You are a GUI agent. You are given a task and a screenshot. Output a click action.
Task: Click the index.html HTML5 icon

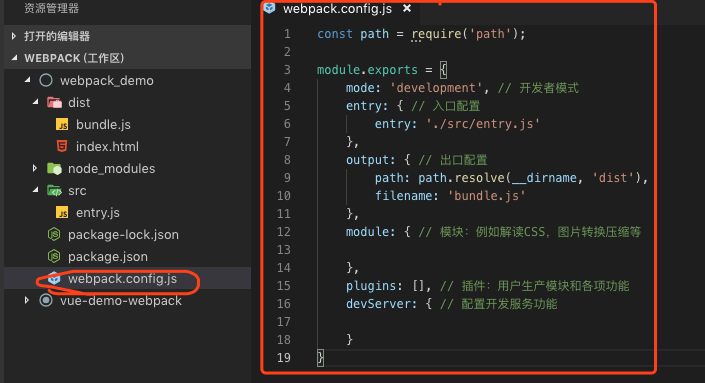pos(62,147)
